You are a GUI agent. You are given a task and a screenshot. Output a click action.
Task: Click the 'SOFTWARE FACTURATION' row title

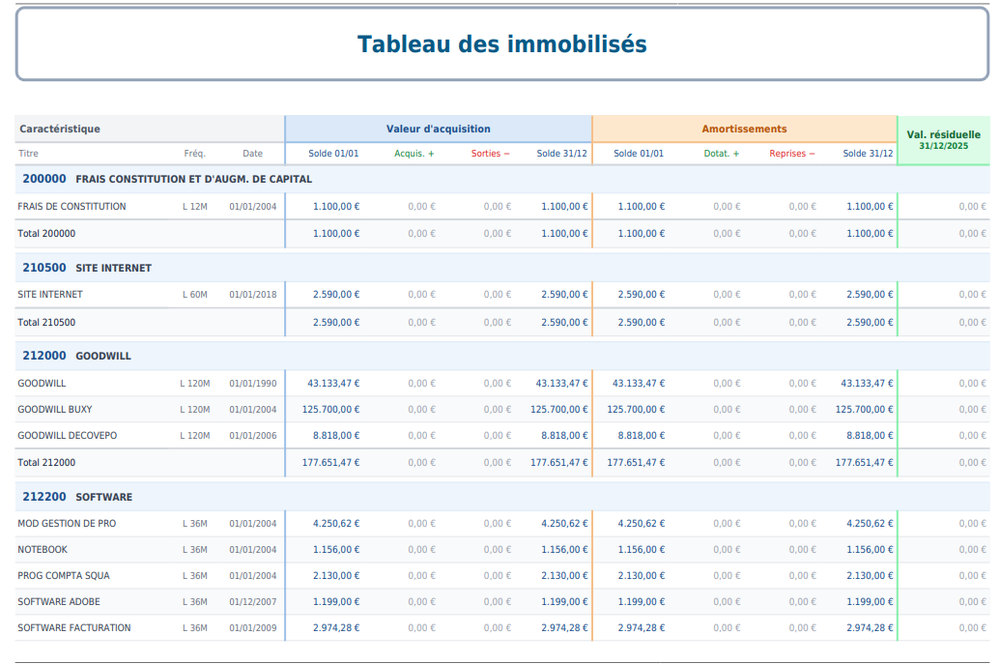pos(74,628)
